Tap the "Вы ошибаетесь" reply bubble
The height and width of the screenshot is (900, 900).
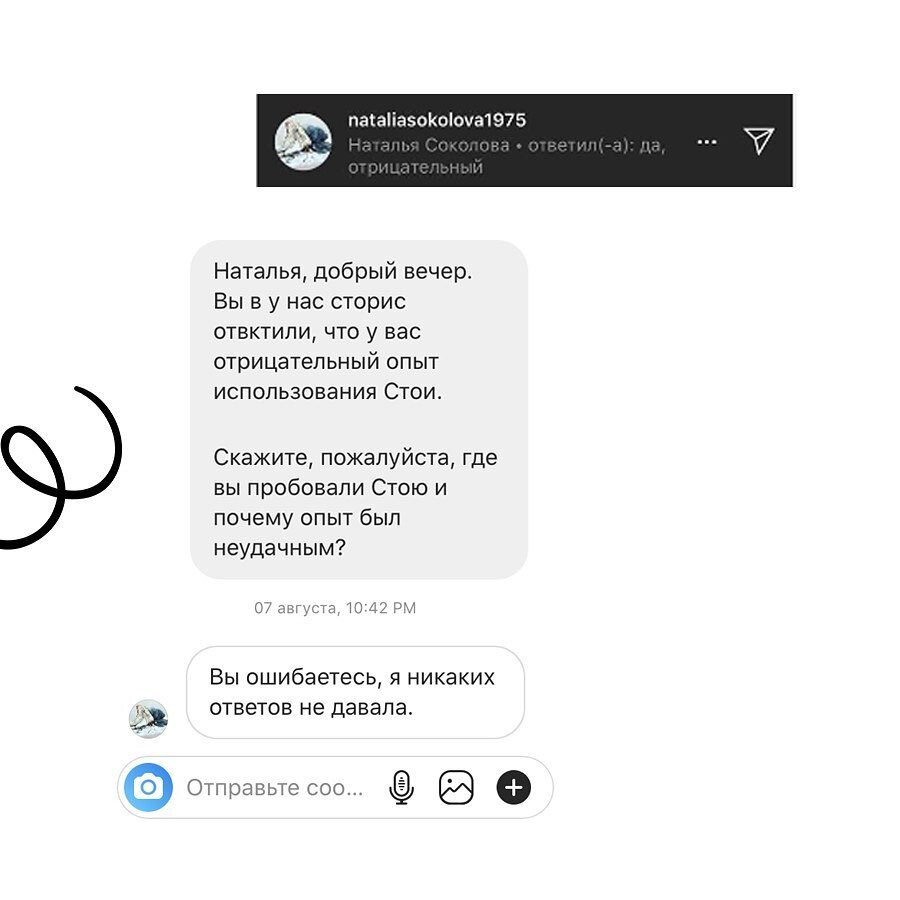355,692
